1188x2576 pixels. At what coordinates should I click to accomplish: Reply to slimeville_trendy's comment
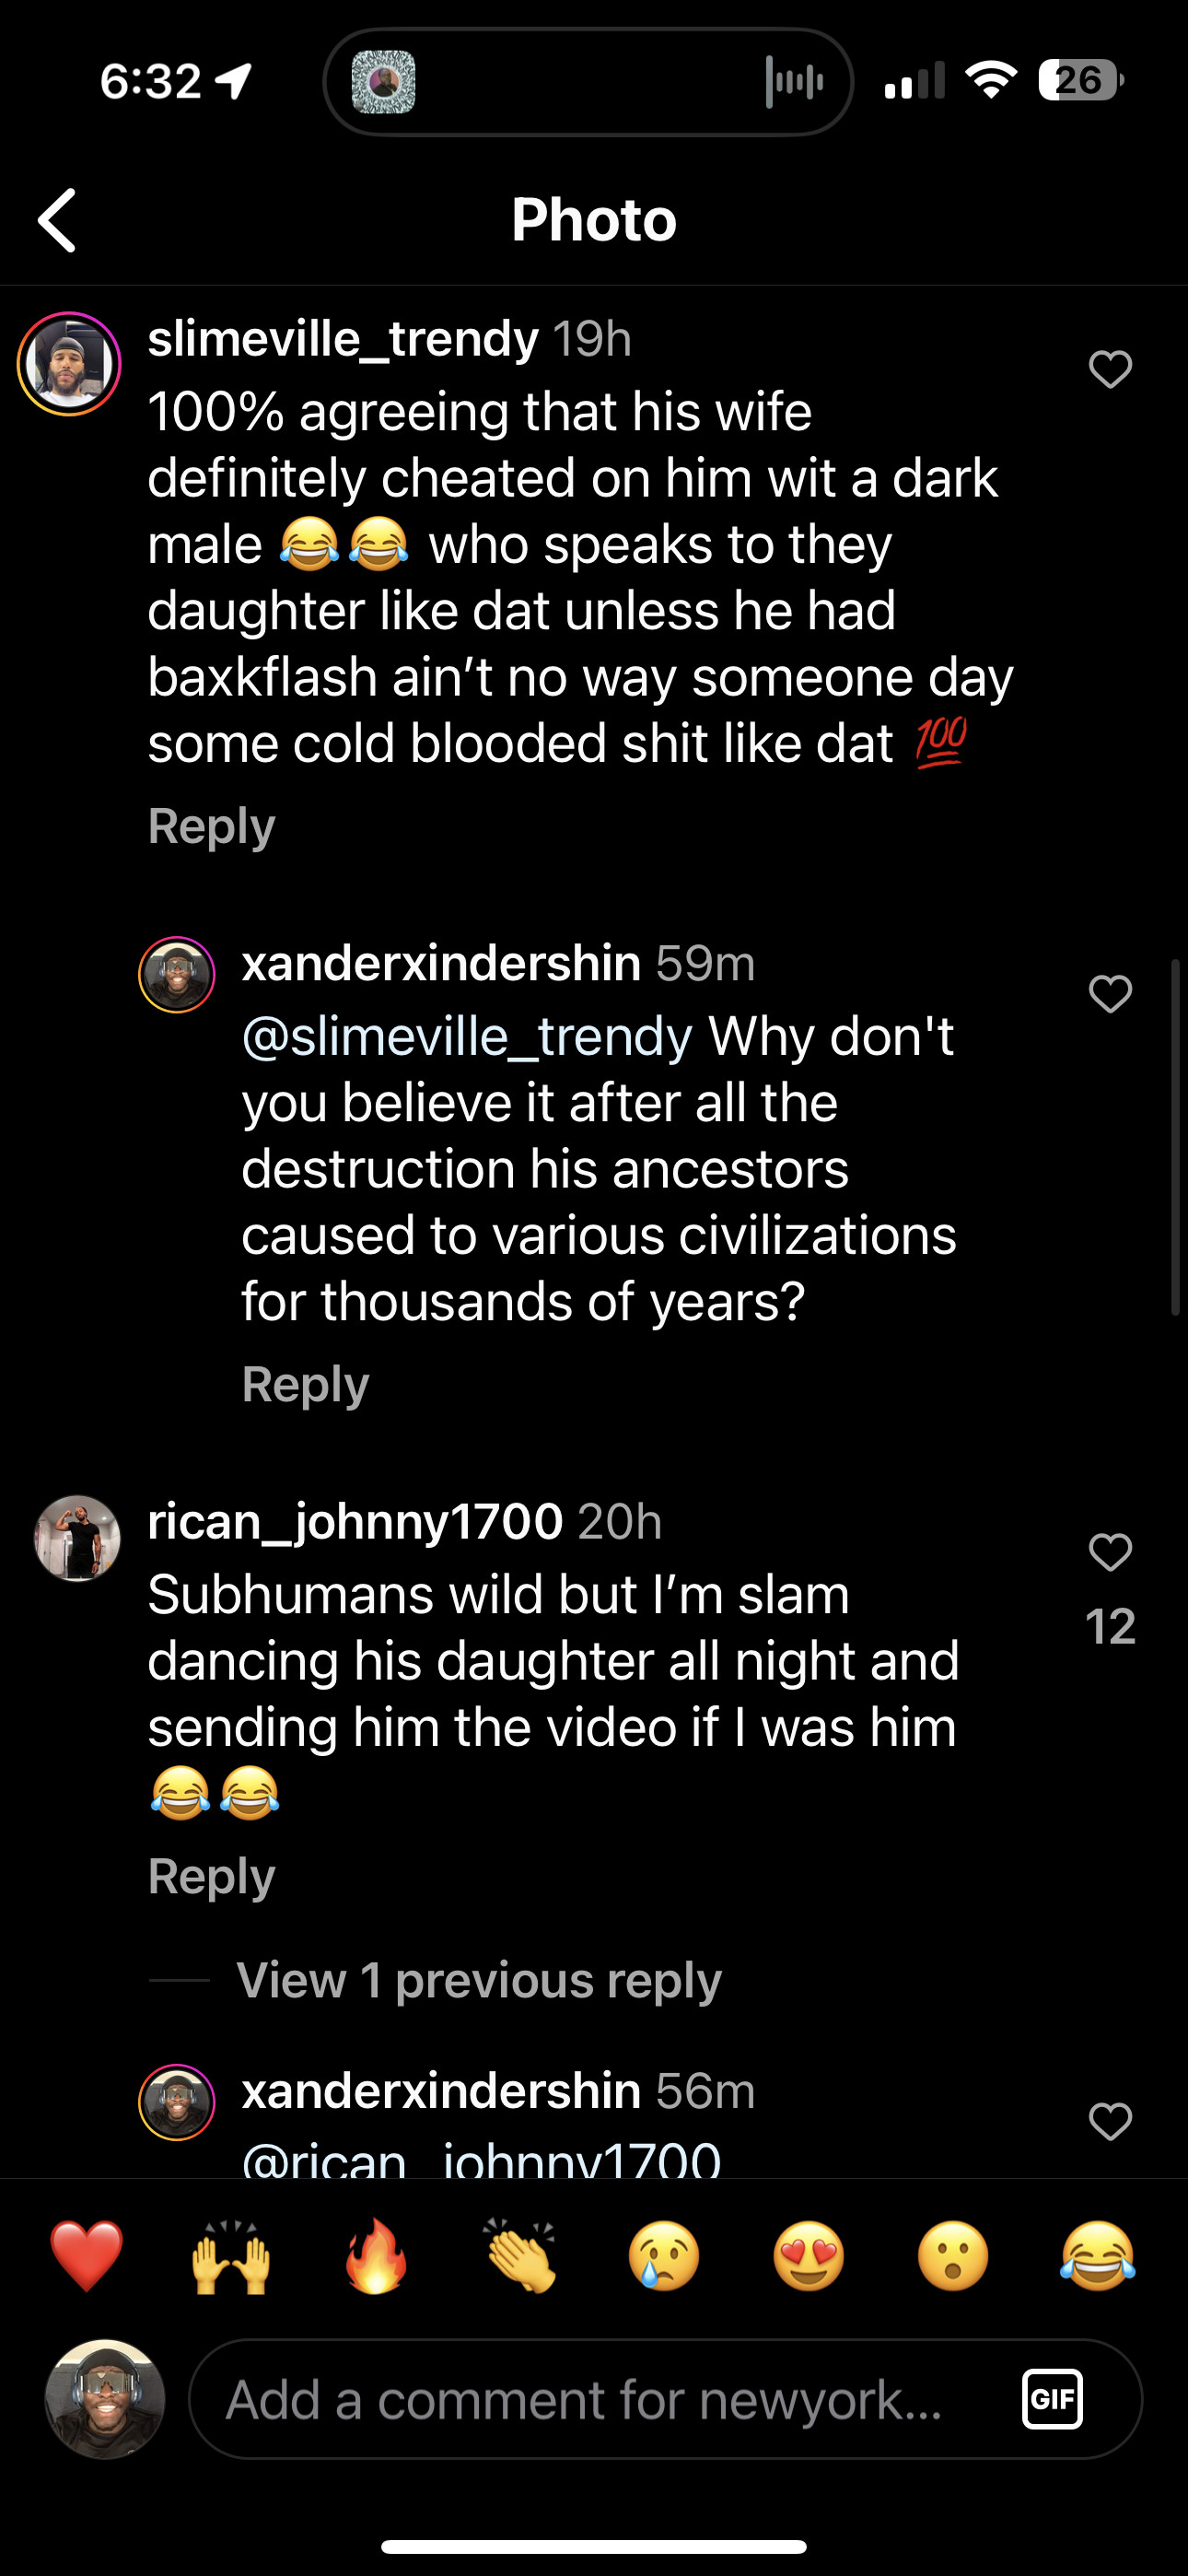click(212, 826)
